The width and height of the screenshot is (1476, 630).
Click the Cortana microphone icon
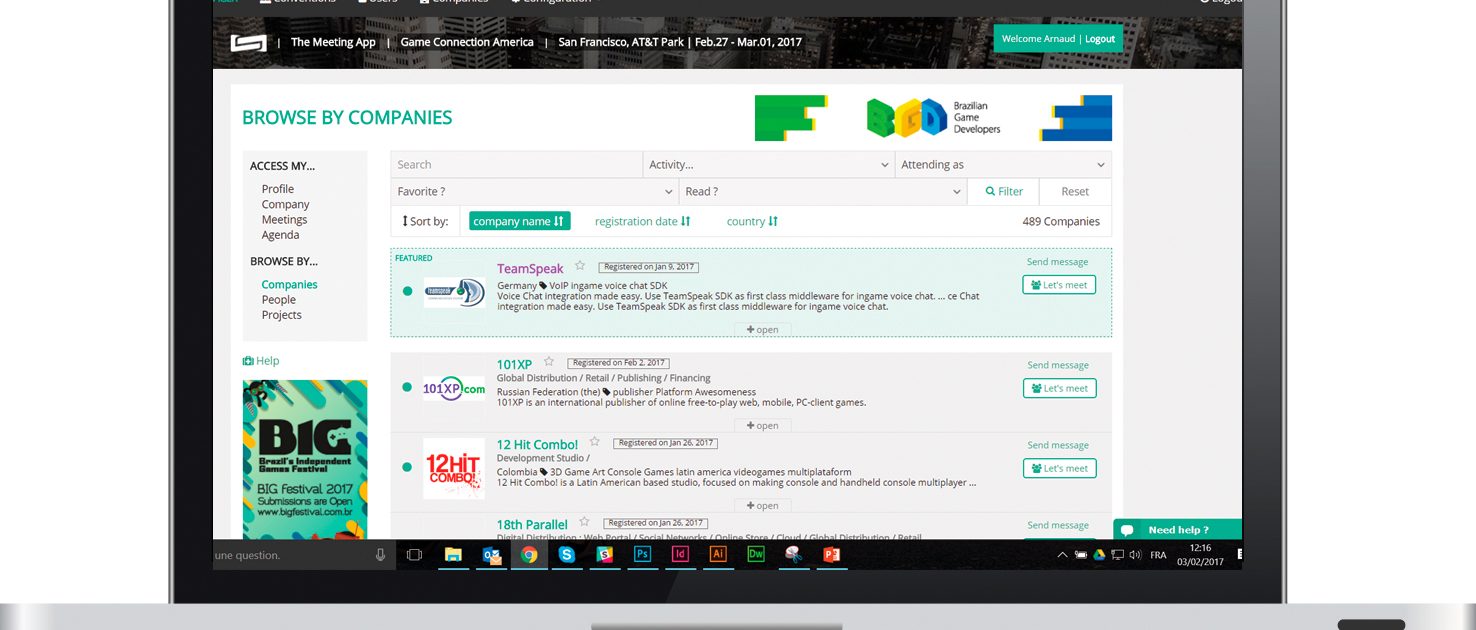(380, 554)
